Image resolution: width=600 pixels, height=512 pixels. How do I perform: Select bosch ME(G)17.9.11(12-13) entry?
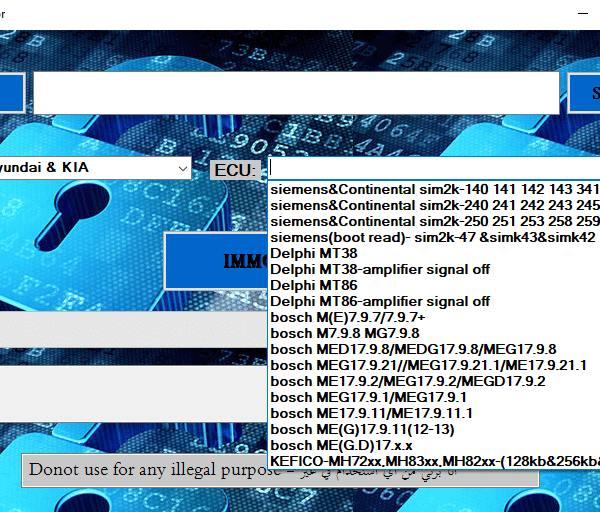click(x=361, y=429)
